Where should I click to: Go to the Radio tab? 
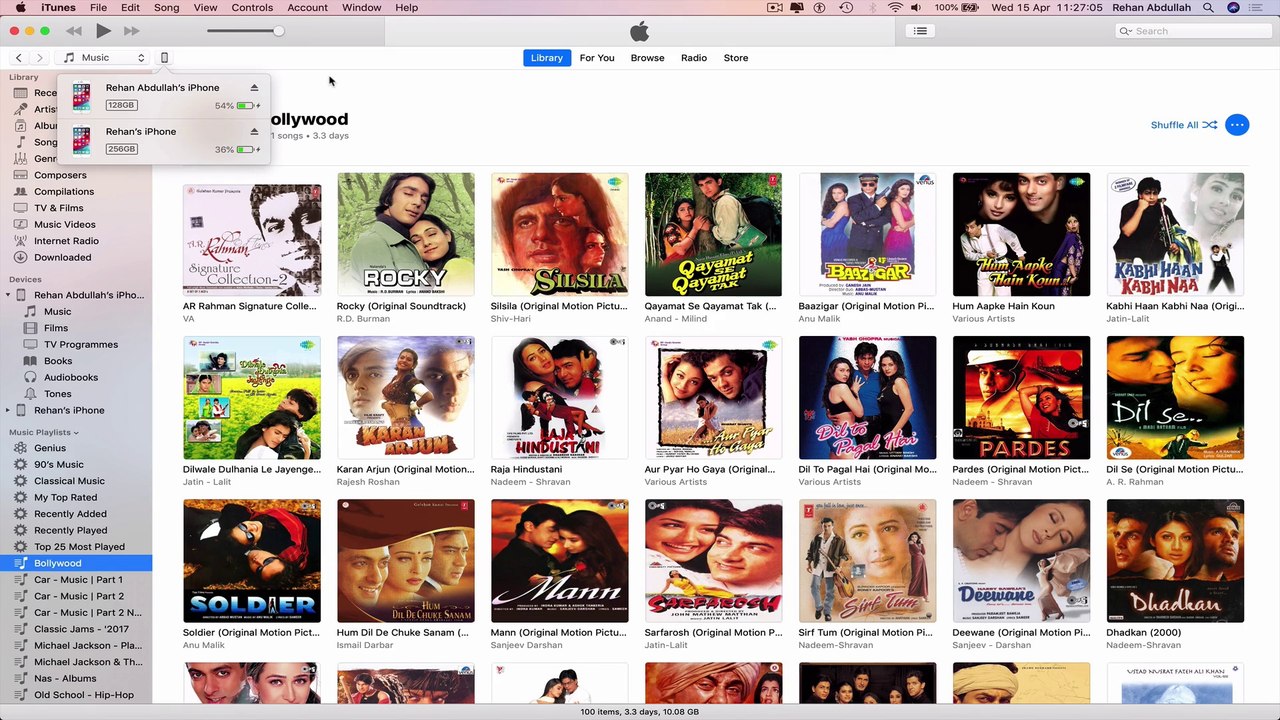tap(694, 58)
